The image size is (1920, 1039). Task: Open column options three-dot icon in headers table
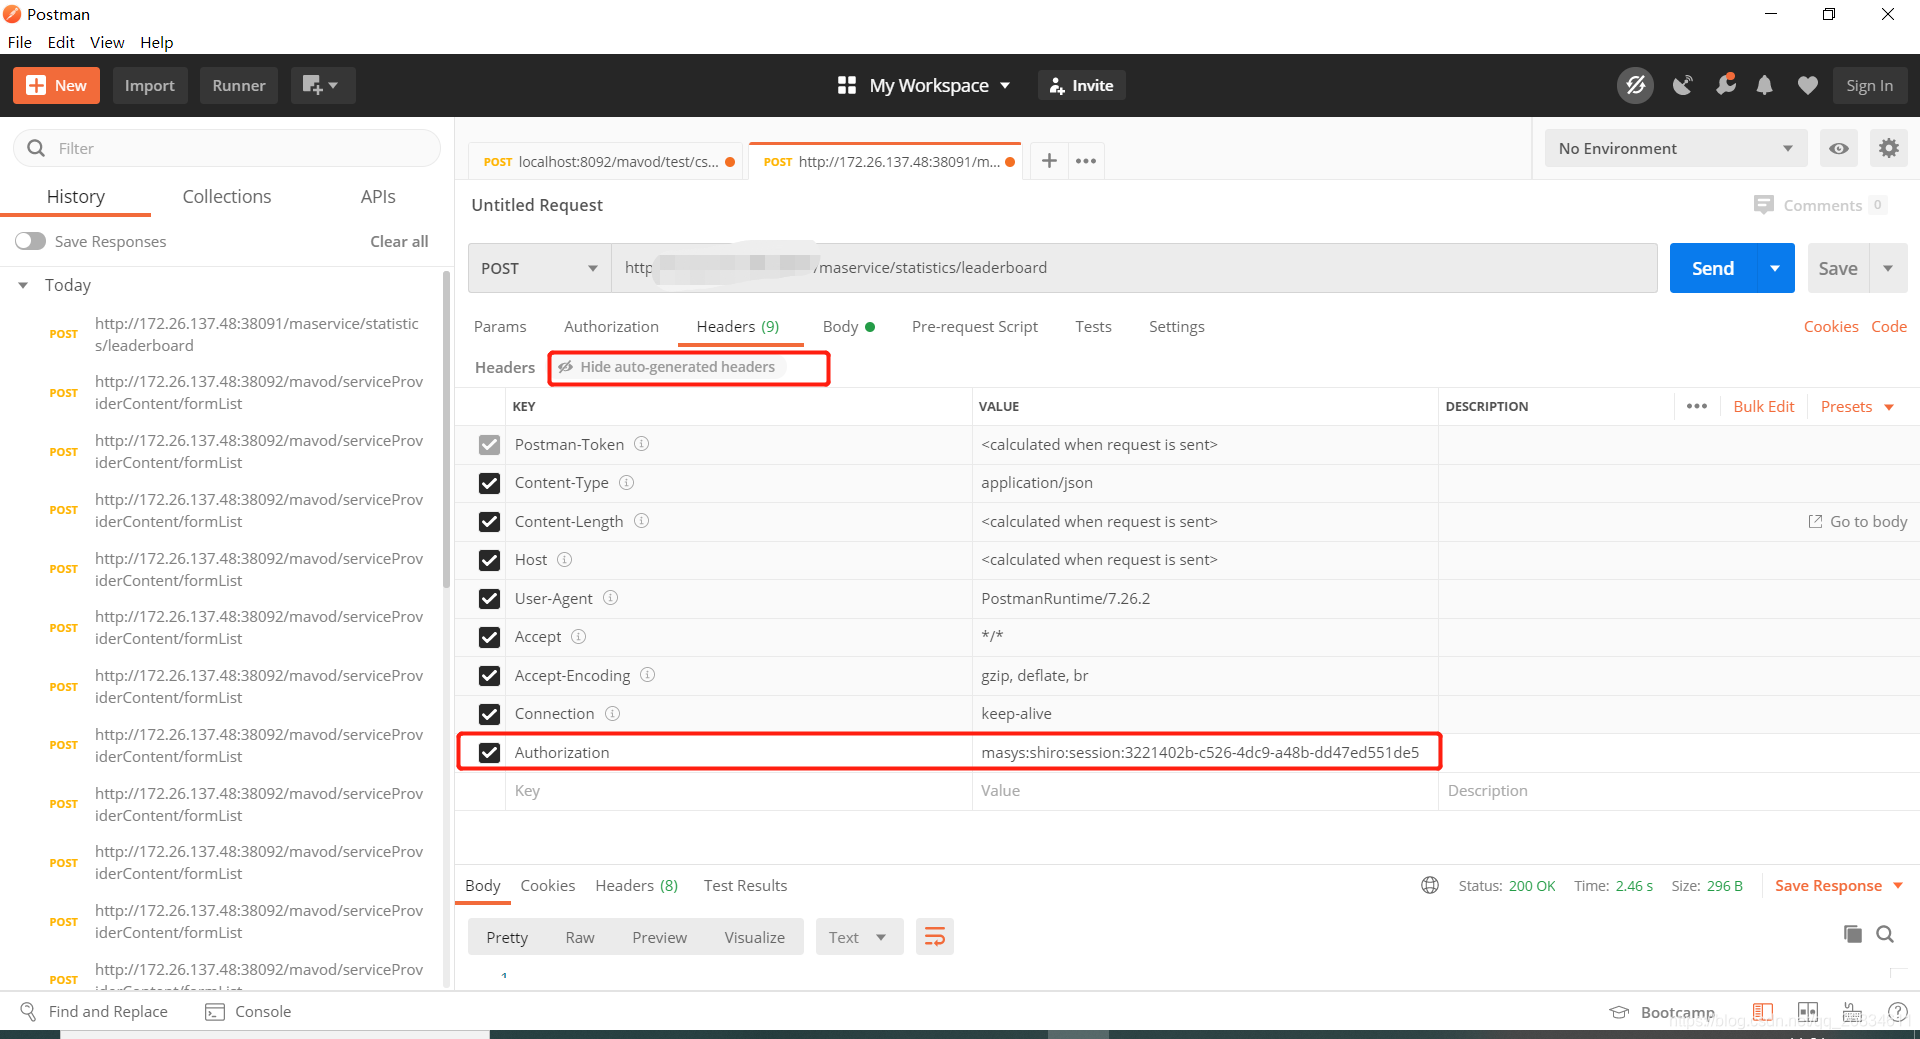[x=1697, y=406]
